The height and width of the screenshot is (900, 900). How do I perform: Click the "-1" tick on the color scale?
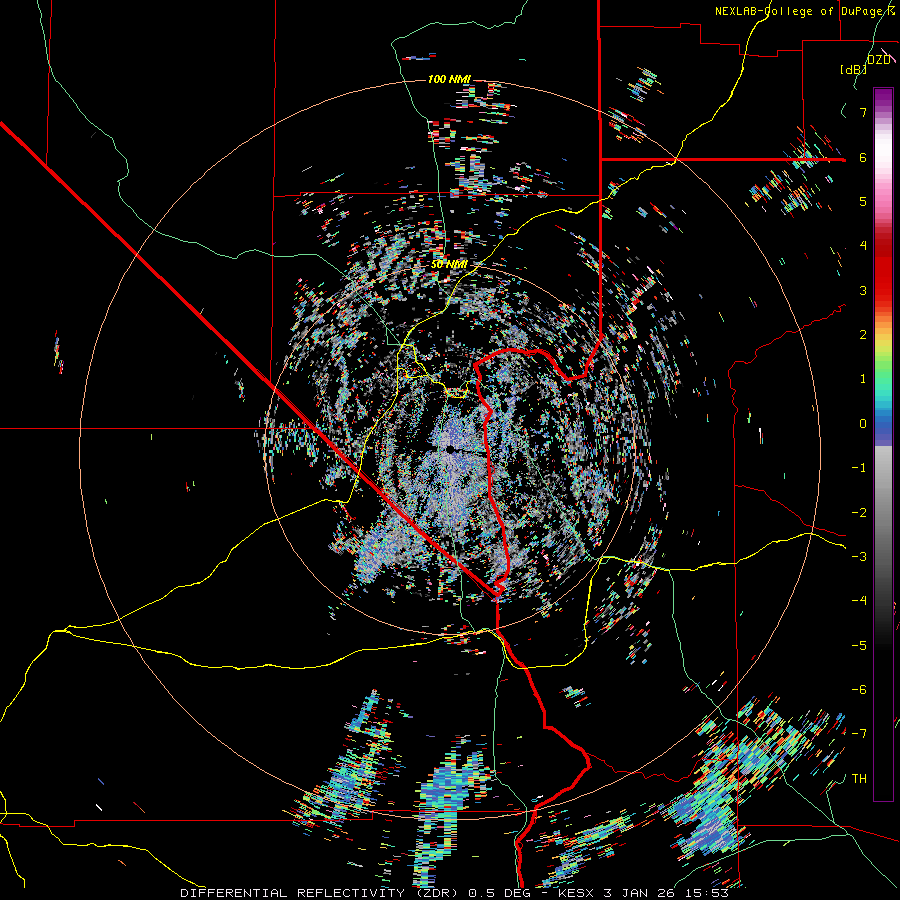click(x=859, y=468)
